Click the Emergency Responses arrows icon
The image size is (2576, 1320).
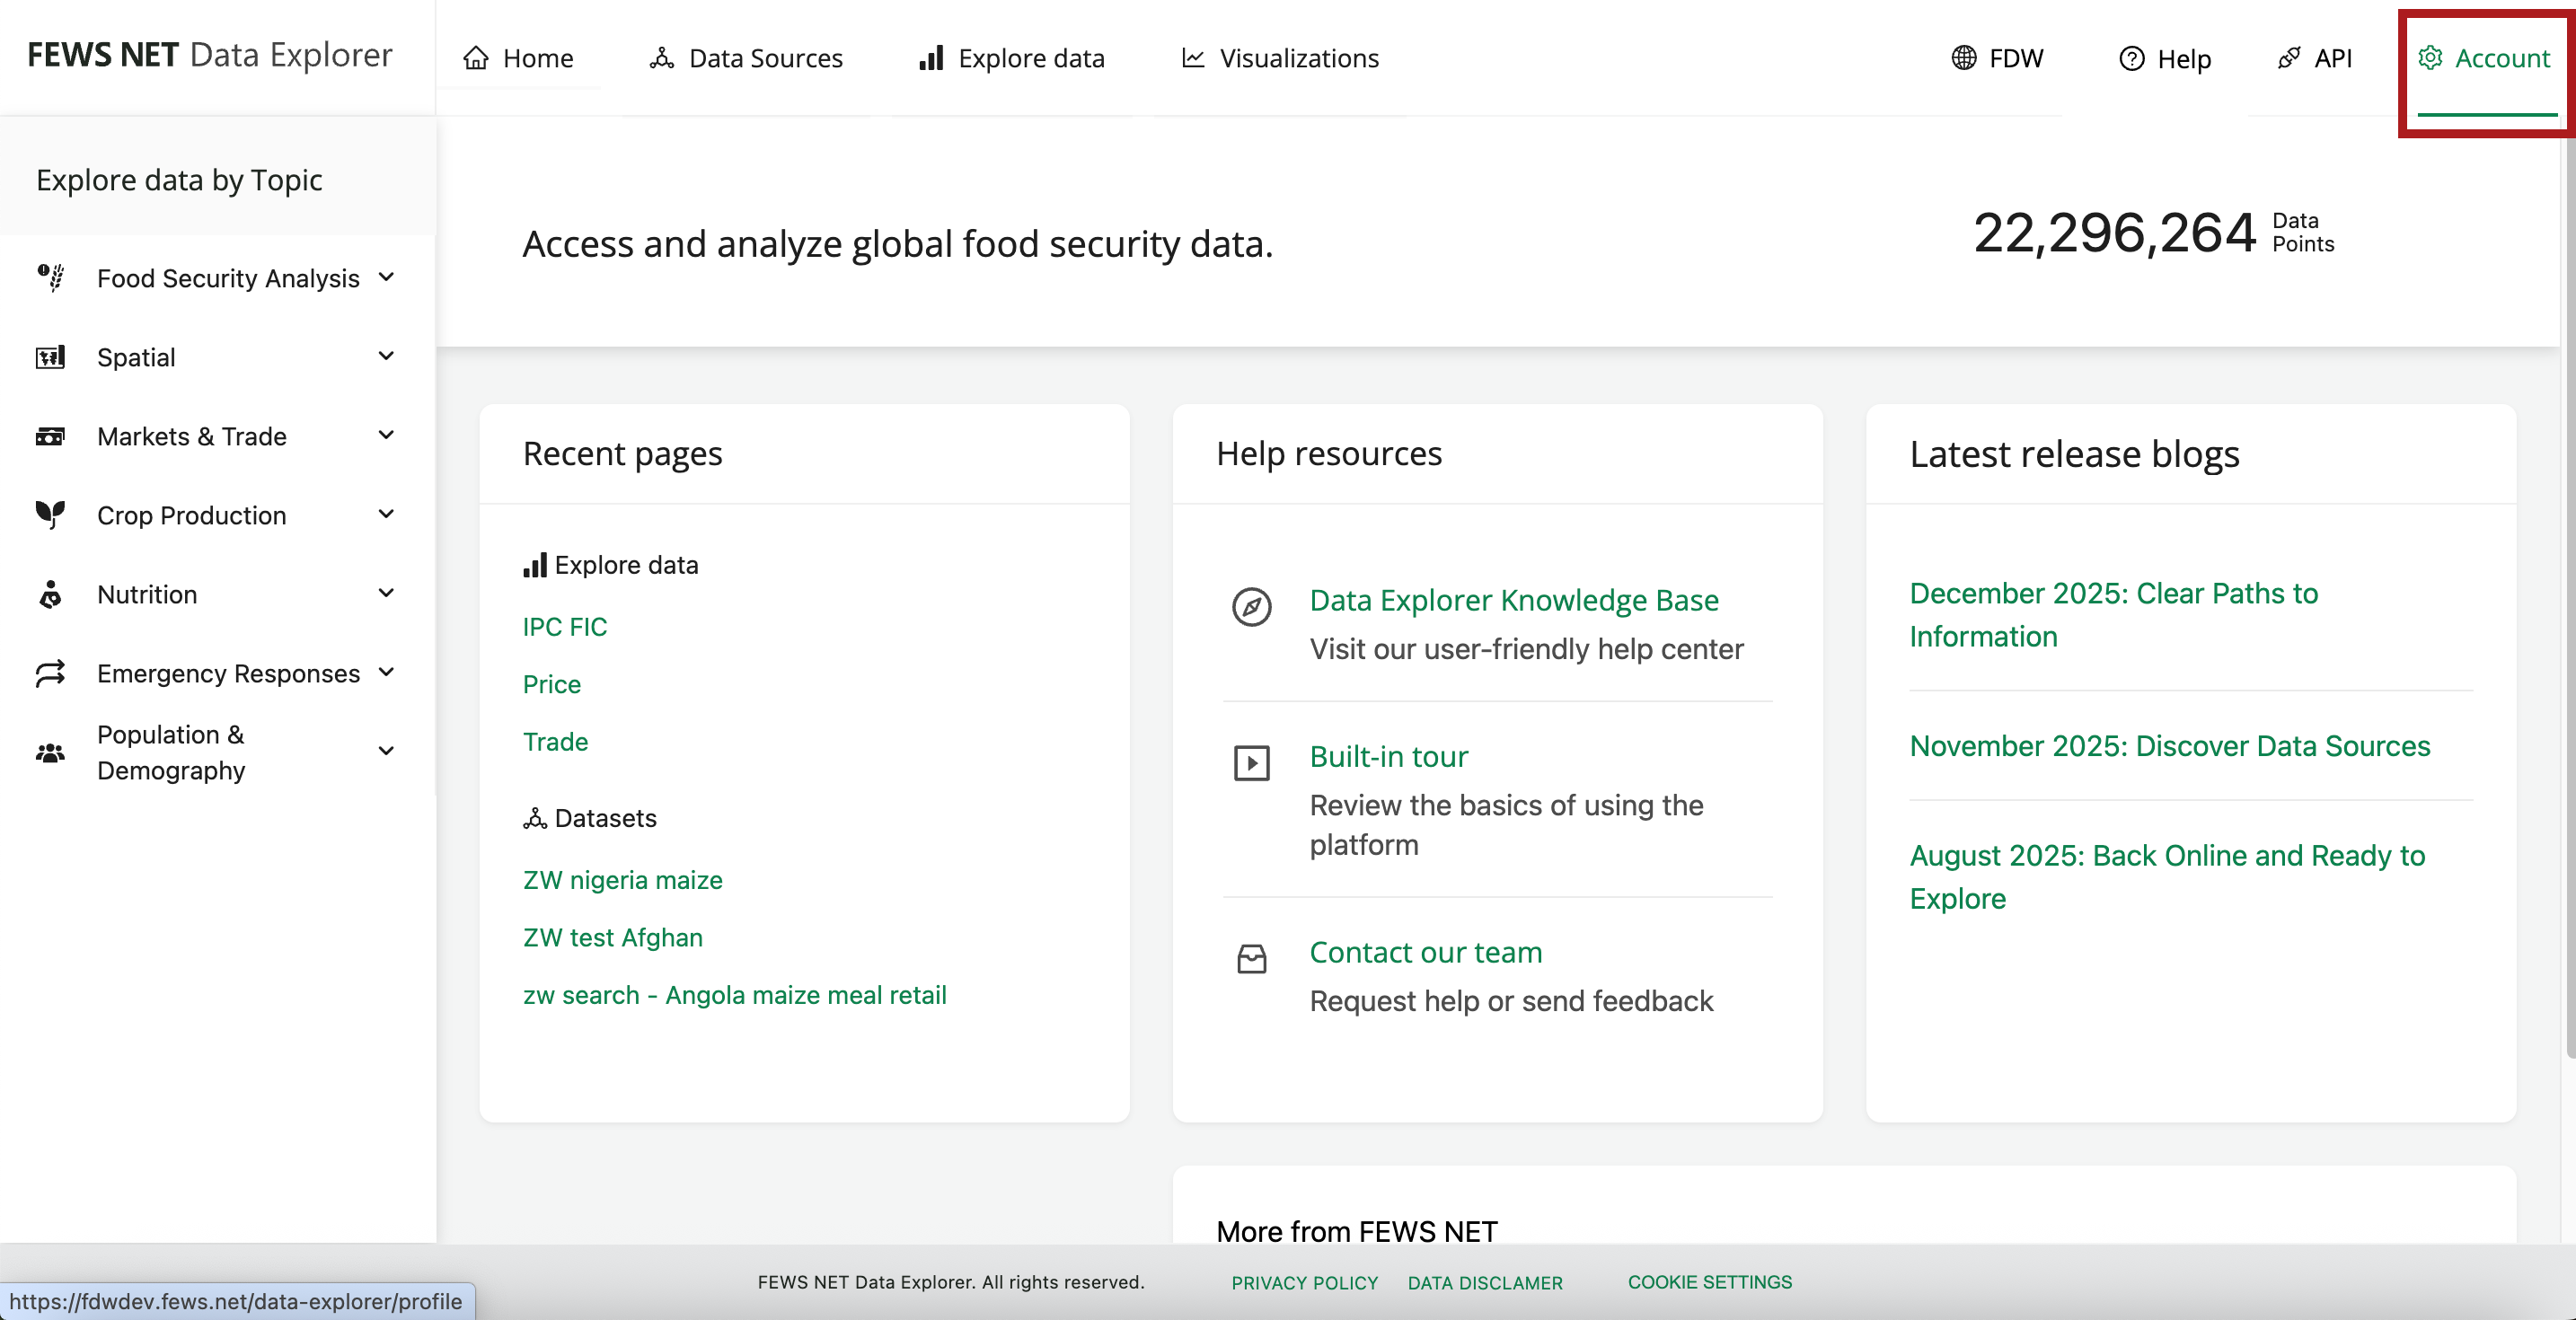point(50,673)
